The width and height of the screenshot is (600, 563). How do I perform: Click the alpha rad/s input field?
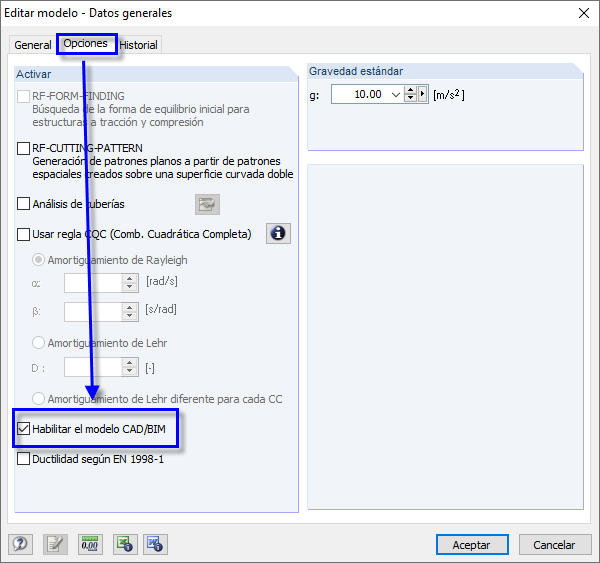point(93,283)
